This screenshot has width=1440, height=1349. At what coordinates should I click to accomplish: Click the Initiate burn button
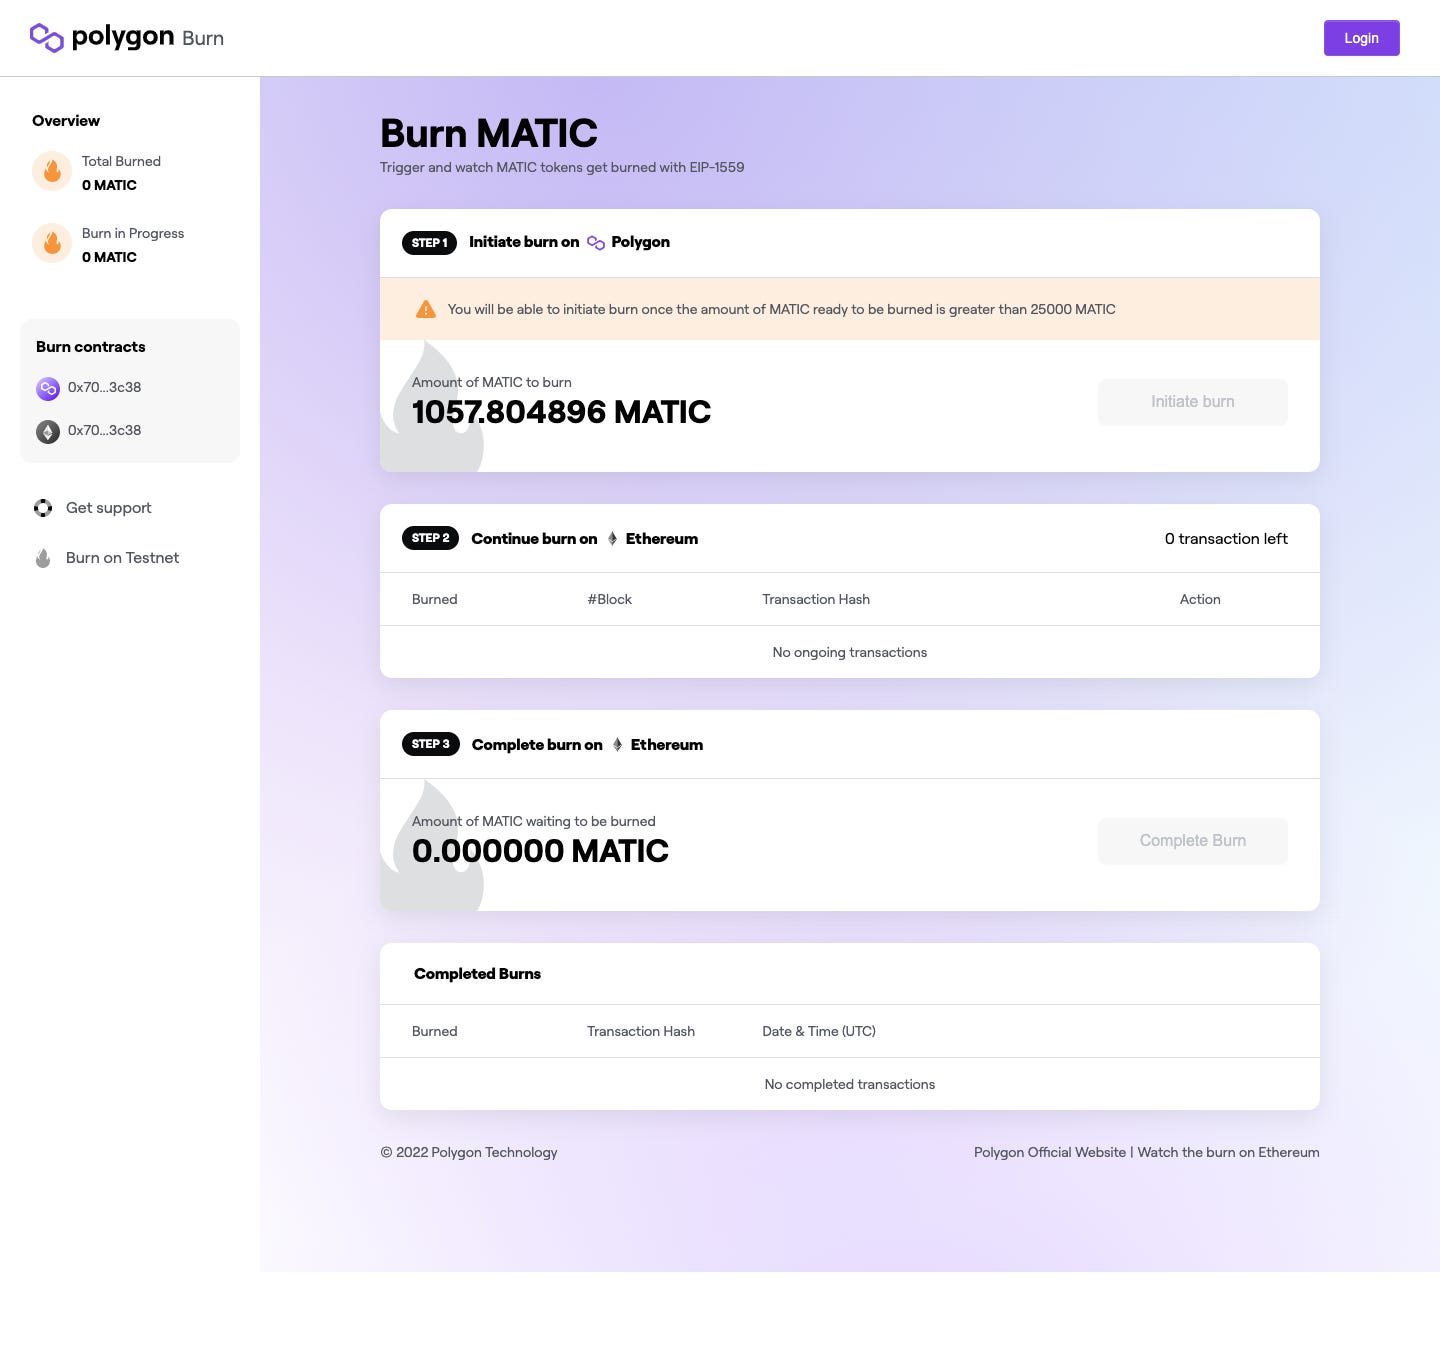[x=1192, y=402]
